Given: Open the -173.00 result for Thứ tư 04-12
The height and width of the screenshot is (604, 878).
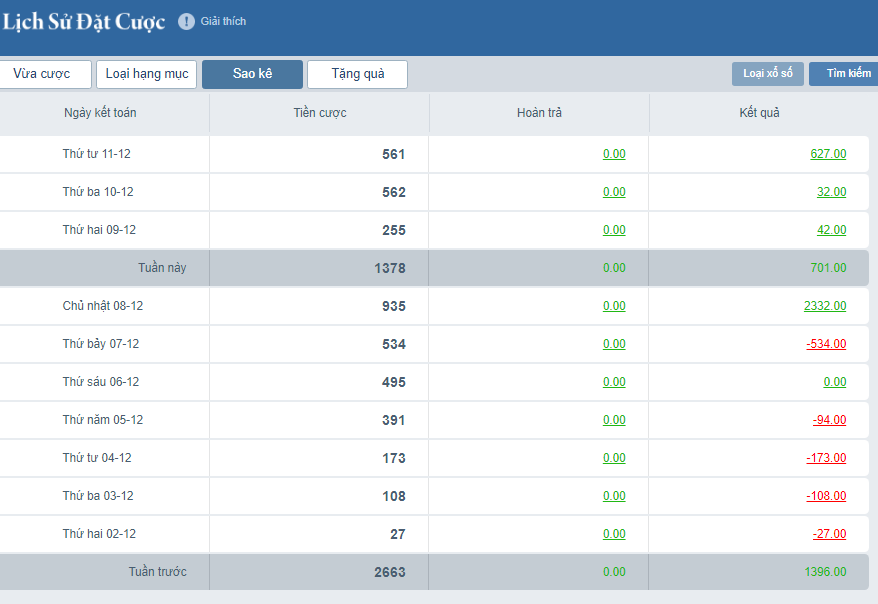Looking at the screenshot, I should tap(826, 458).
